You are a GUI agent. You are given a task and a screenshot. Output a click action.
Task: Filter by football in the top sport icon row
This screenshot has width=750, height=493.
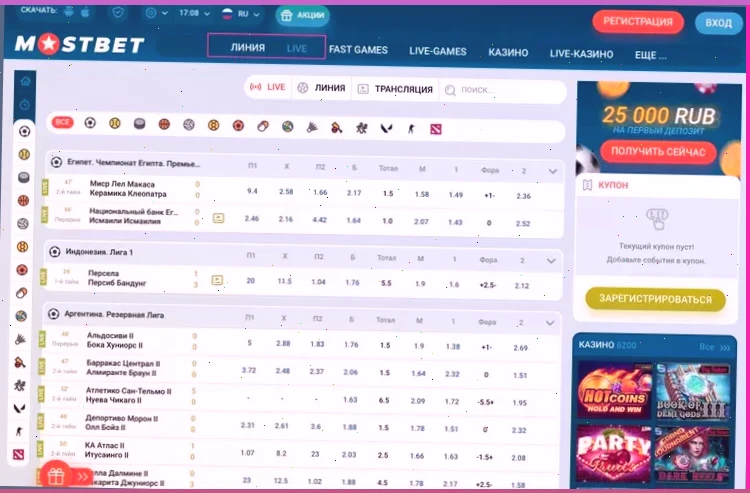(90, 123)
